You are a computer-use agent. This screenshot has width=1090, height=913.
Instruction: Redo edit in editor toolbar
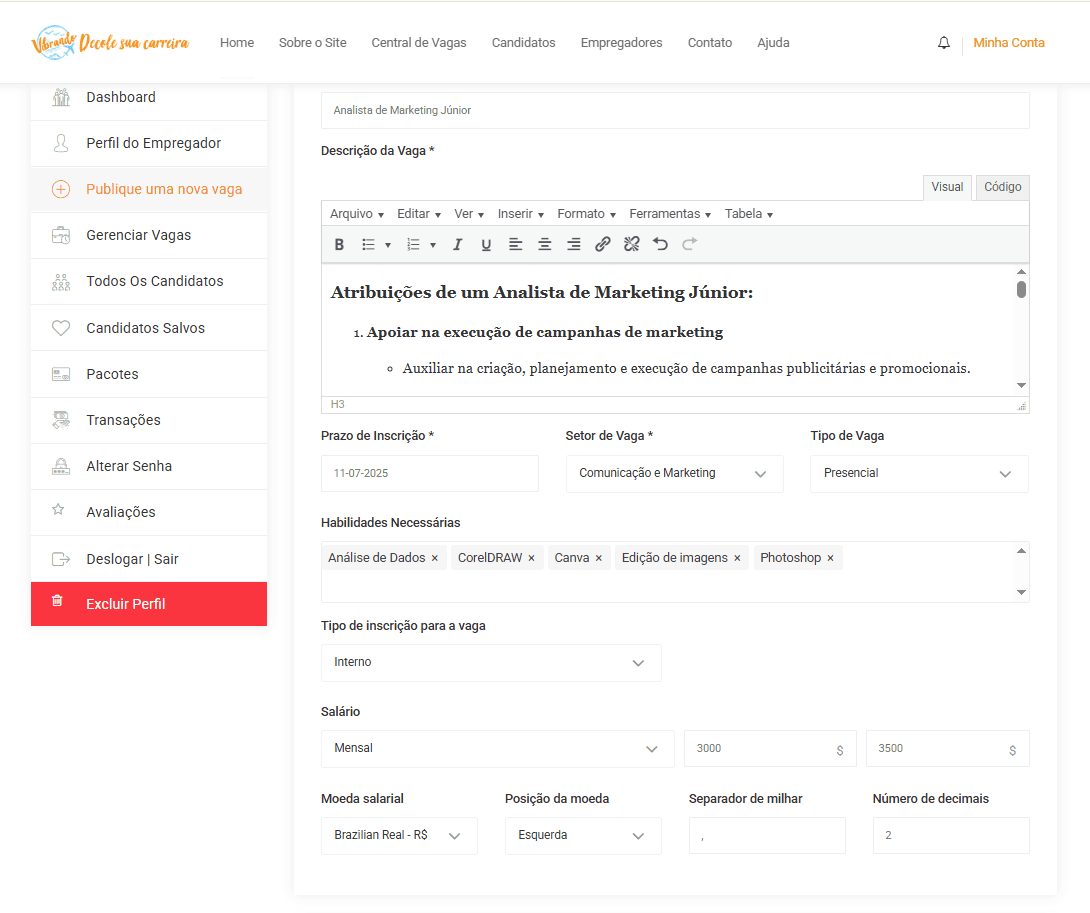pos(690,244)
